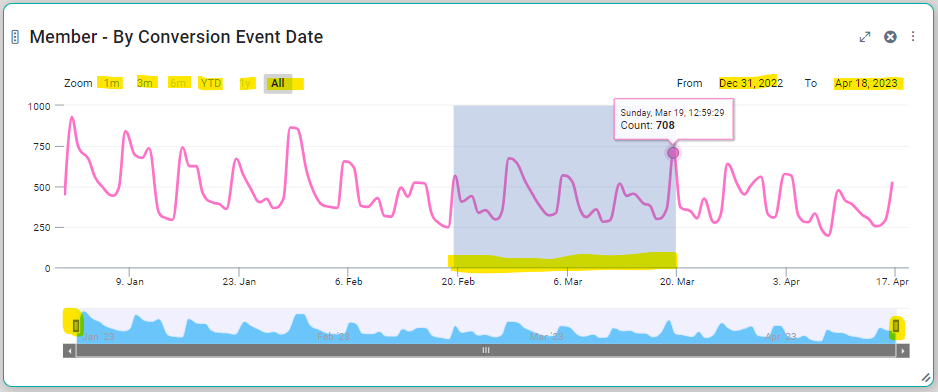
Task: Set zoom range to 3m
Action: (145, 83)
